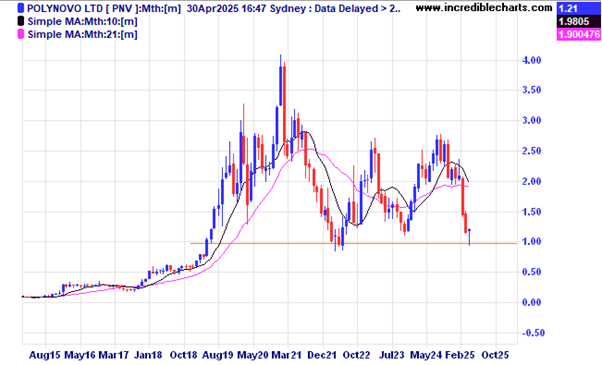Click the 1.9805 moving average value box
This screenshot has height=365, width=602.
pyautogui.click(x=578, y=21)
